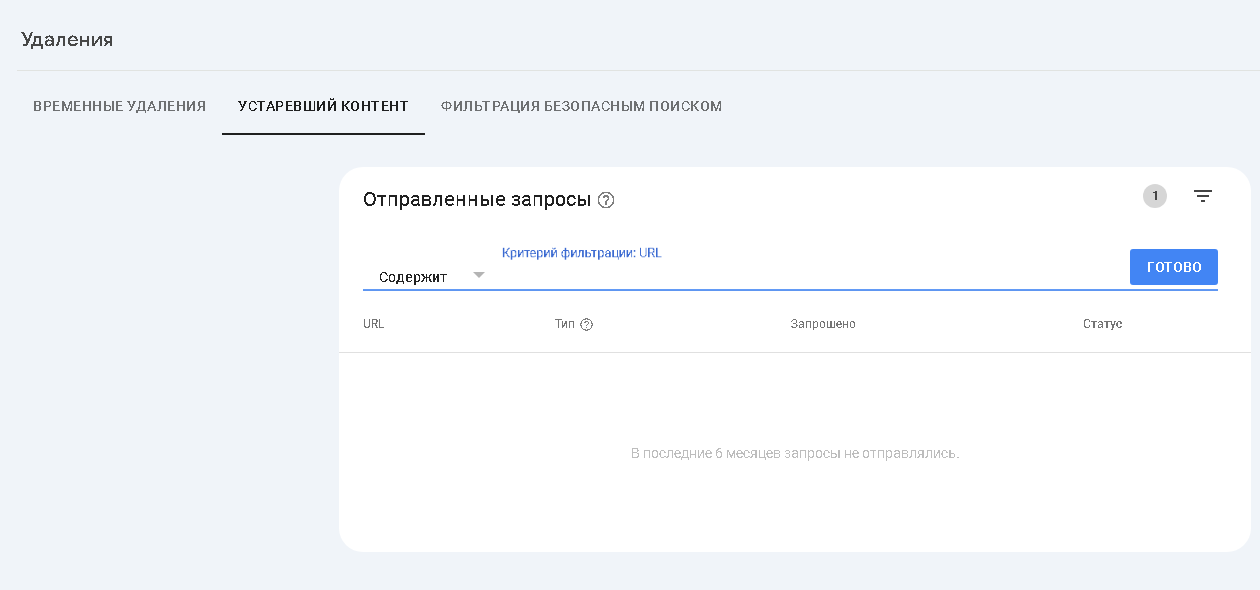Click the no-requests empty state message
Viewport: 1260px width, 590px height.
795,454
